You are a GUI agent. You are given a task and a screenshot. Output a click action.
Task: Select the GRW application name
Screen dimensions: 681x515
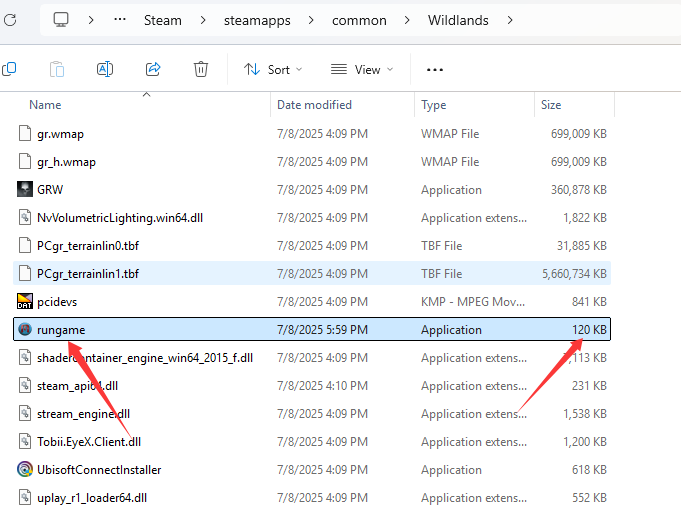pos(50,190)
